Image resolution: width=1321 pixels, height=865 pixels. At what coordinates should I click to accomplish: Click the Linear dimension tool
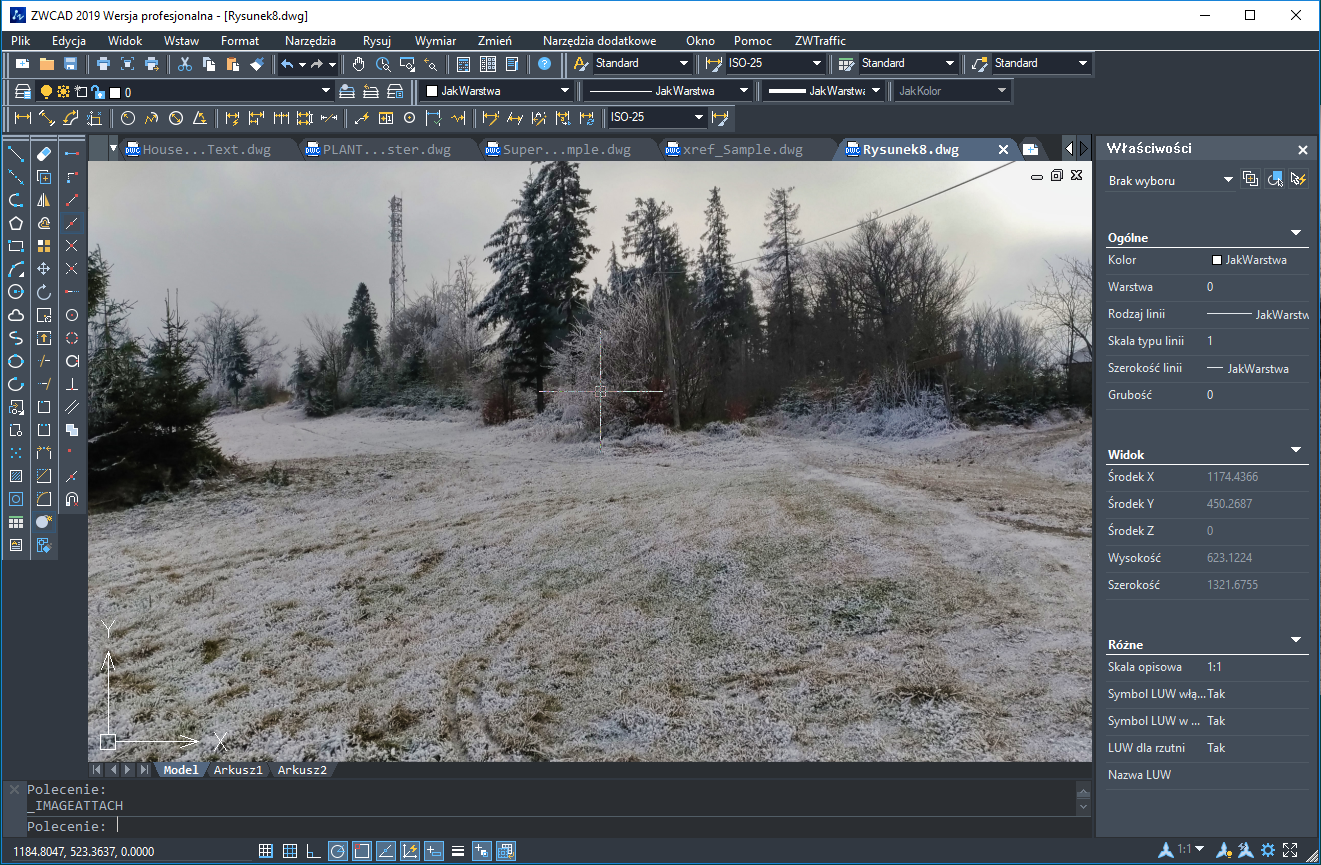point(22,118)
